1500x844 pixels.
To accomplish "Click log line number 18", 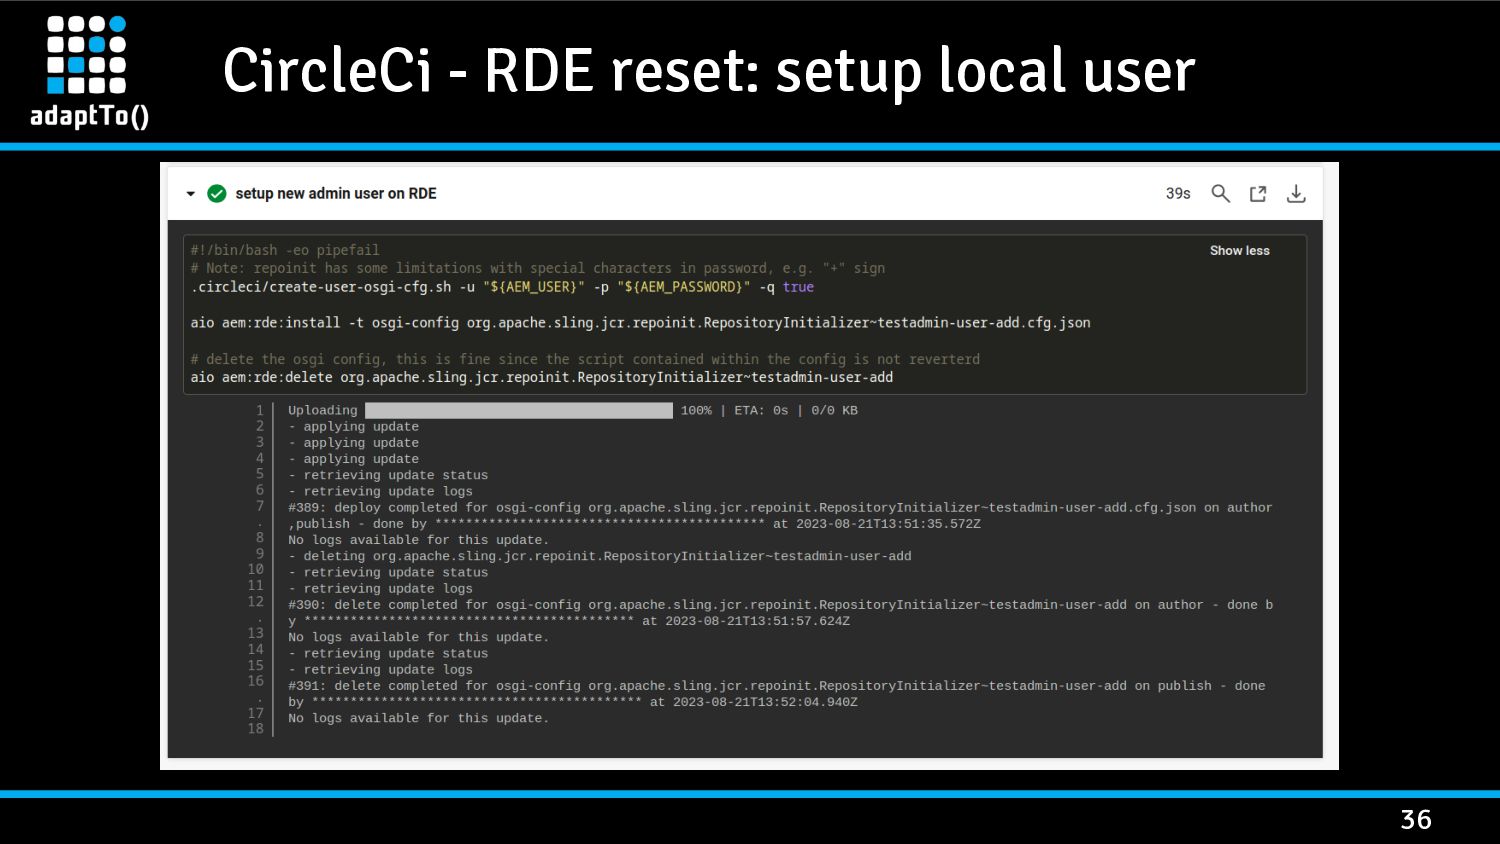I will 256,728.
